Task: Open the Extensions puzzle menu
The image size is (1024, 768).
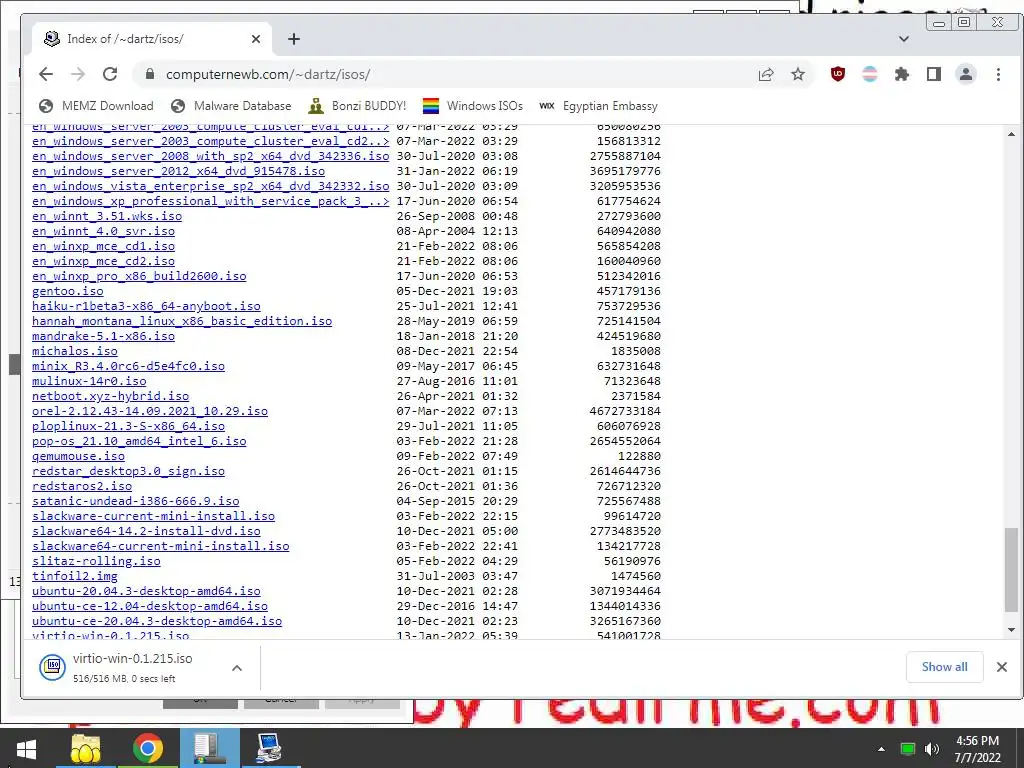Action: coord(902,74)
